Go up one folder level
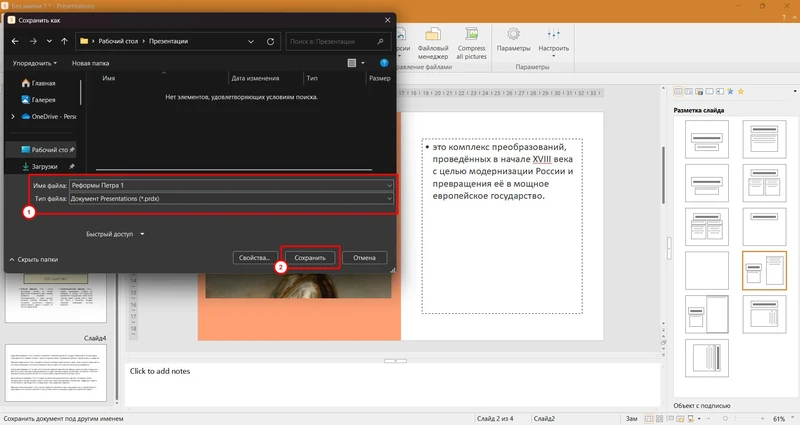The height and width of the screenshot is (425, 800). click(x=64, y=41)
